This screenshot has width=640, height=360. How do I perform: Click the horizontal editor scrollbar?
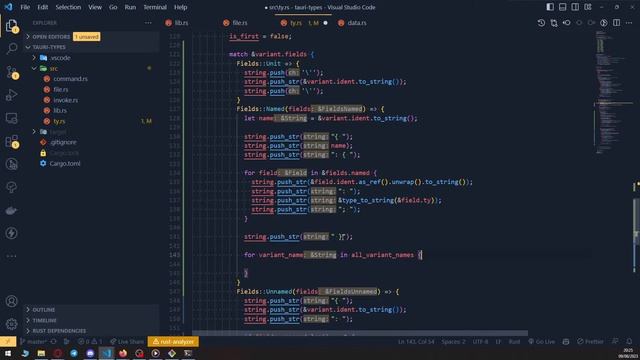click(x=360, y=333)
